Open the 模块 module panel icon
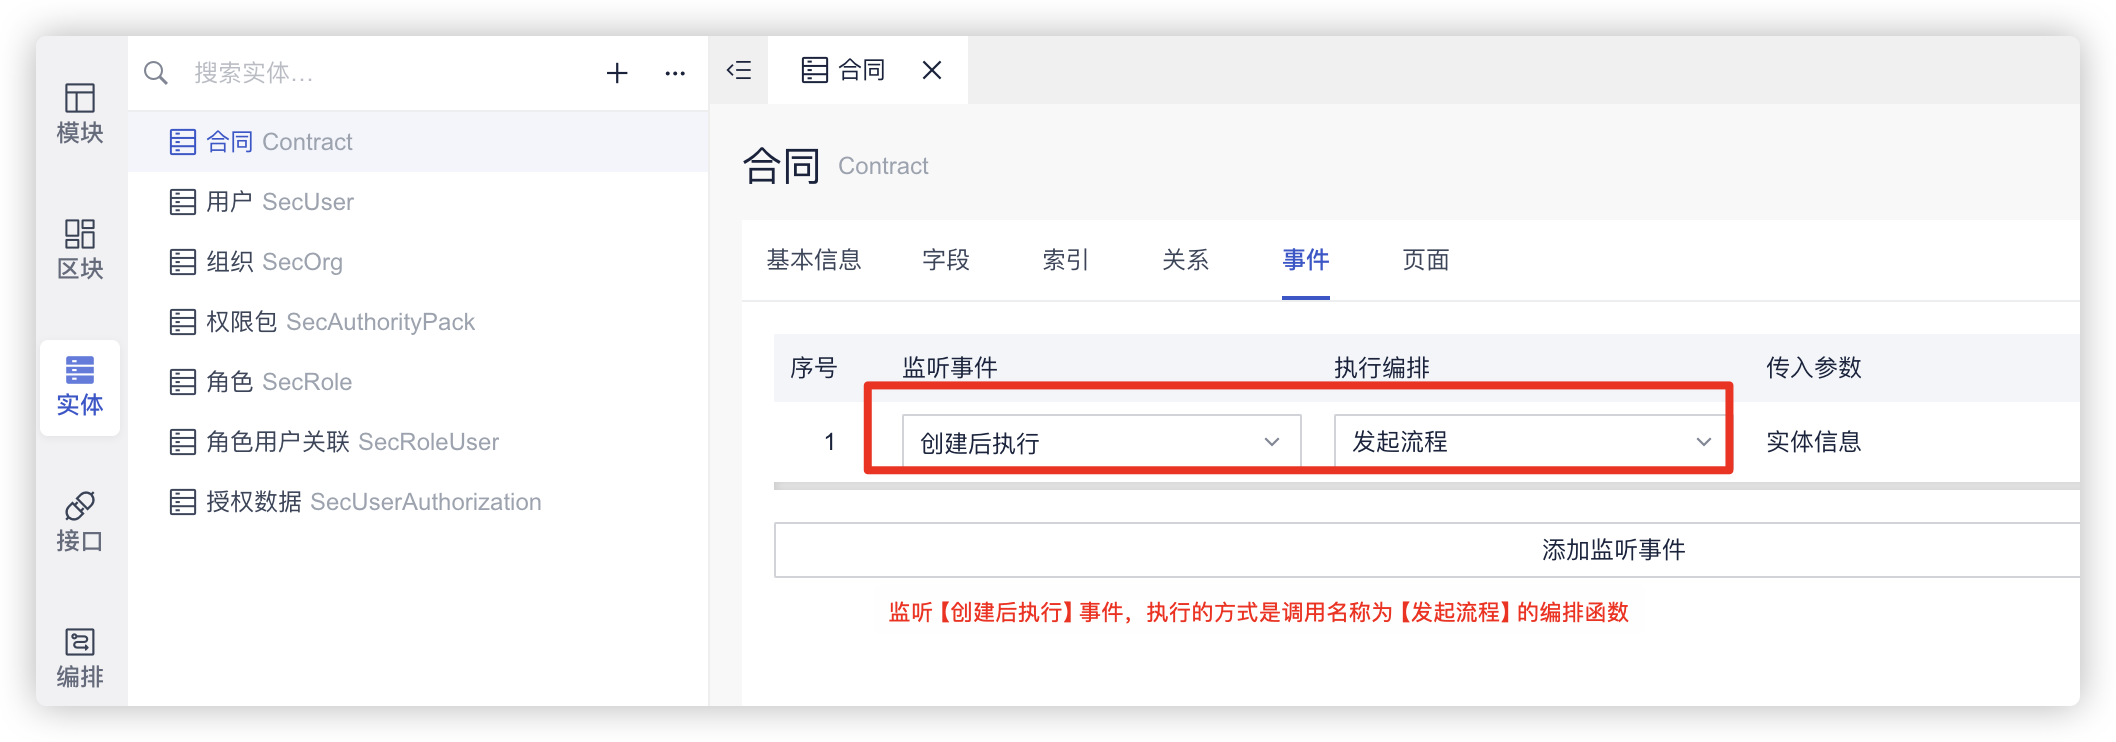 (80, 113)
